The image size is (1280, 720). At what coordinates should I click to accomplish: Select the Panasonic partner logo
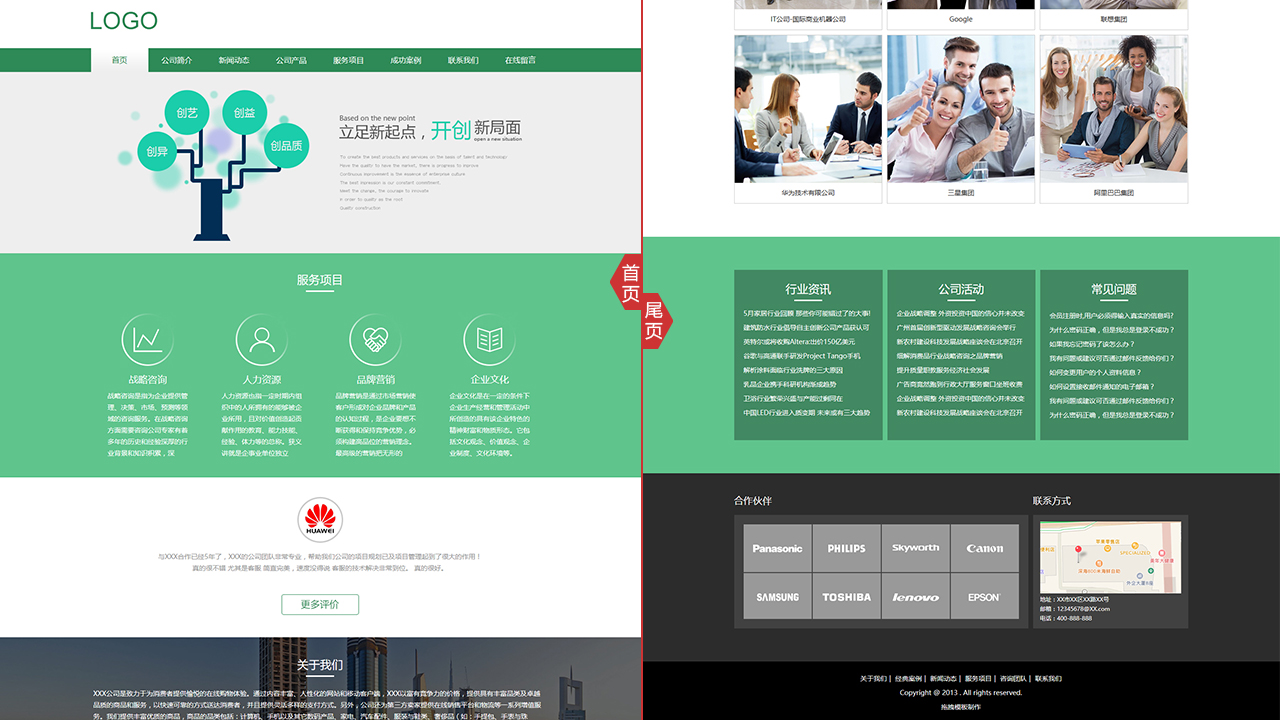[x=777, y=548]
